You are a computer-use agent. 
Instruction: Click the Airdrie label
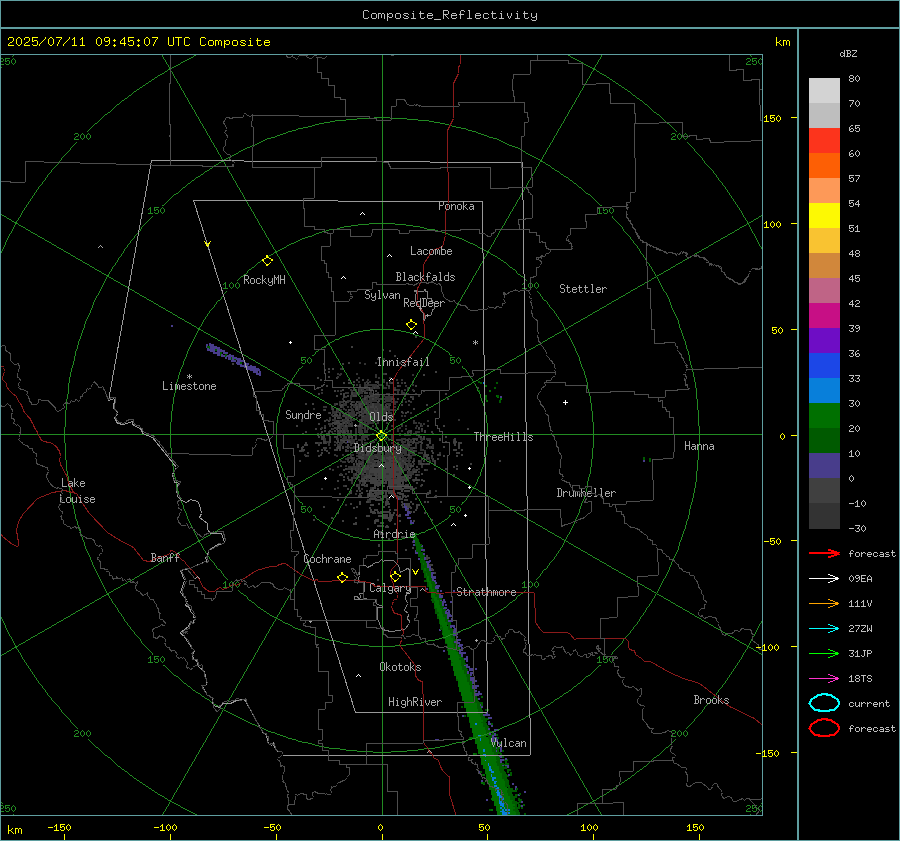(394, 534)
